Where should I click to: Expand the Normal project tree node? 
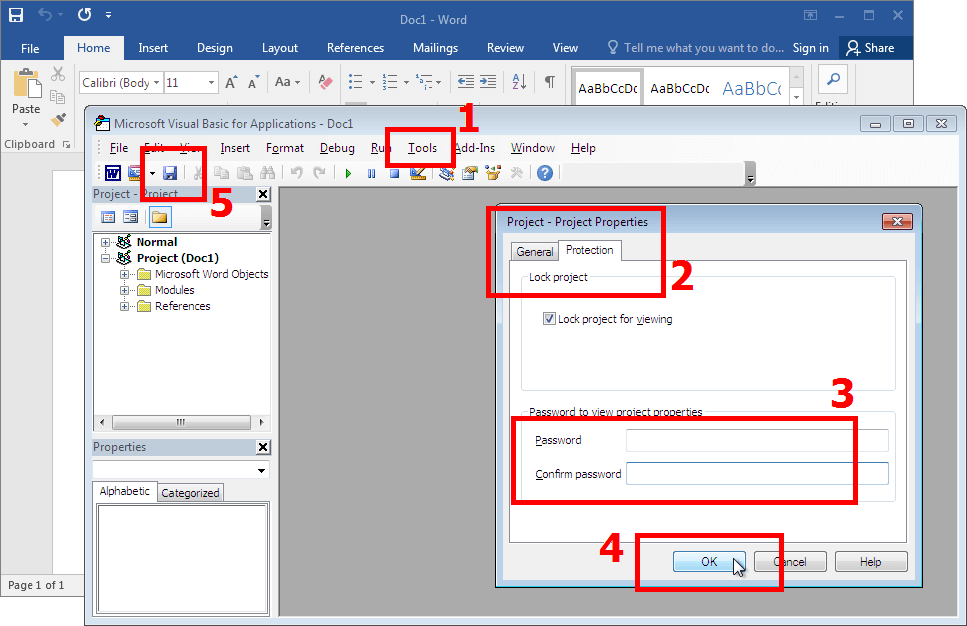[106, 242]
